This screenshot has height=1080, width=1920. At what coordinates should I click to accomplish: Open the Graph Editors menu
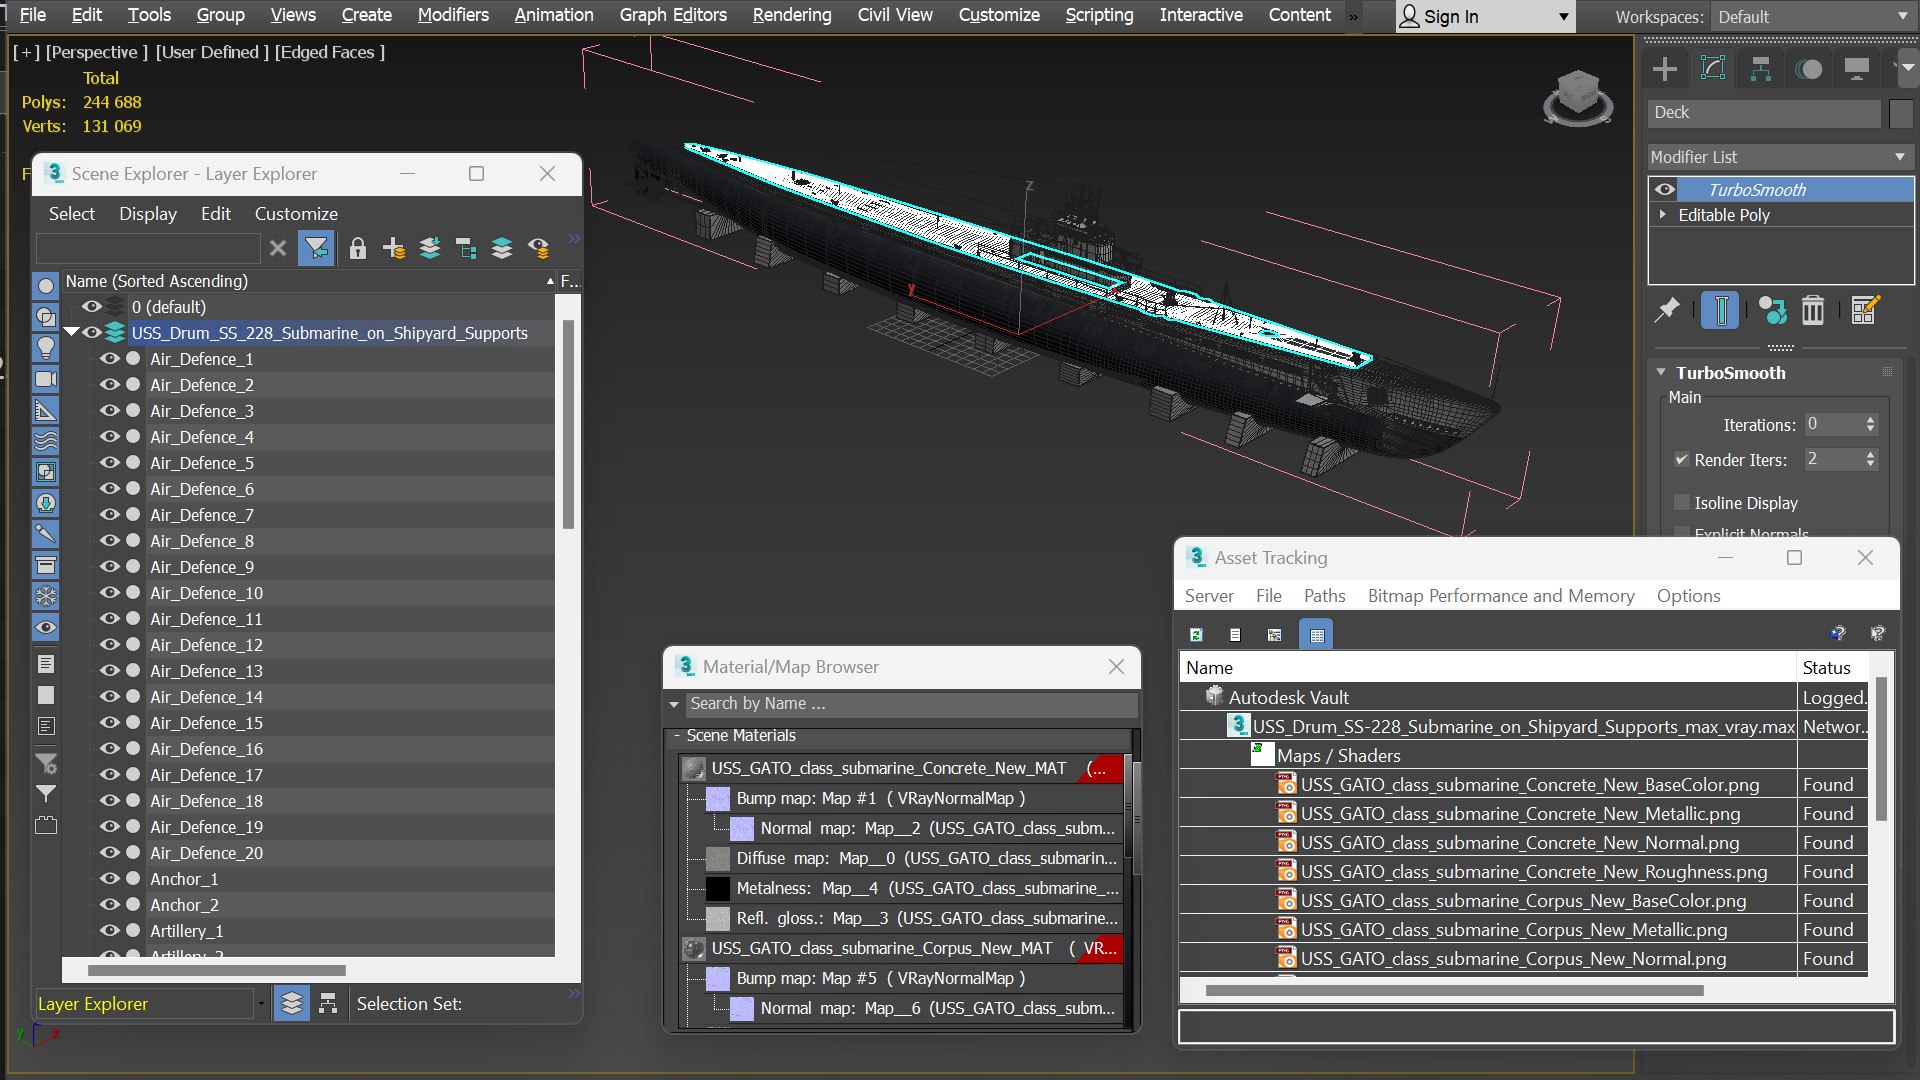click(x=673, y=15)
